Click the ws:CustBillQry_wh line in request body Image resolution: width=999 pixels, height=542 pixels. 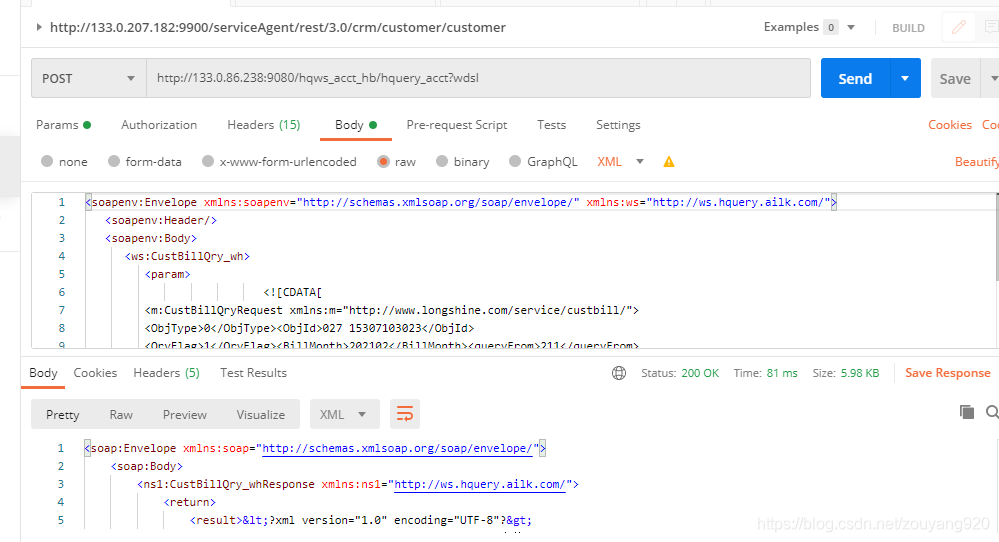pos(187,256)
